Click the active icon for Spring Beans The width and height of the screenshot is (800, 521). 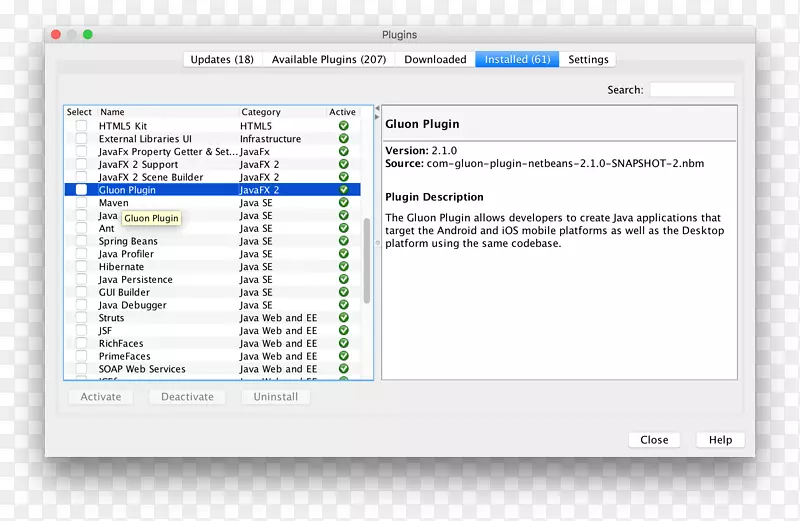pyautogui.click(x=343, y=241)
